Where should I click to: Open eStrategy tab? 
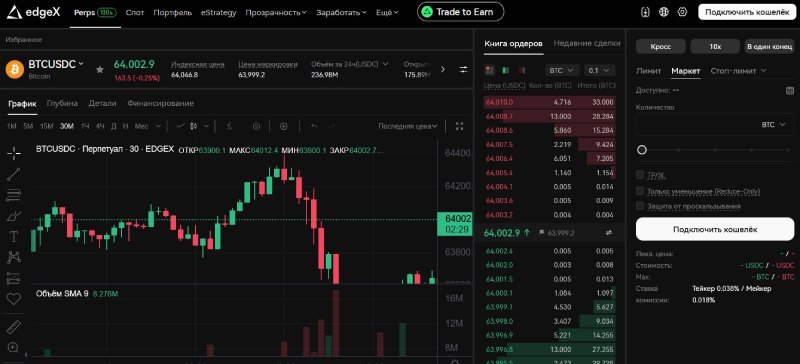(218, 13)
